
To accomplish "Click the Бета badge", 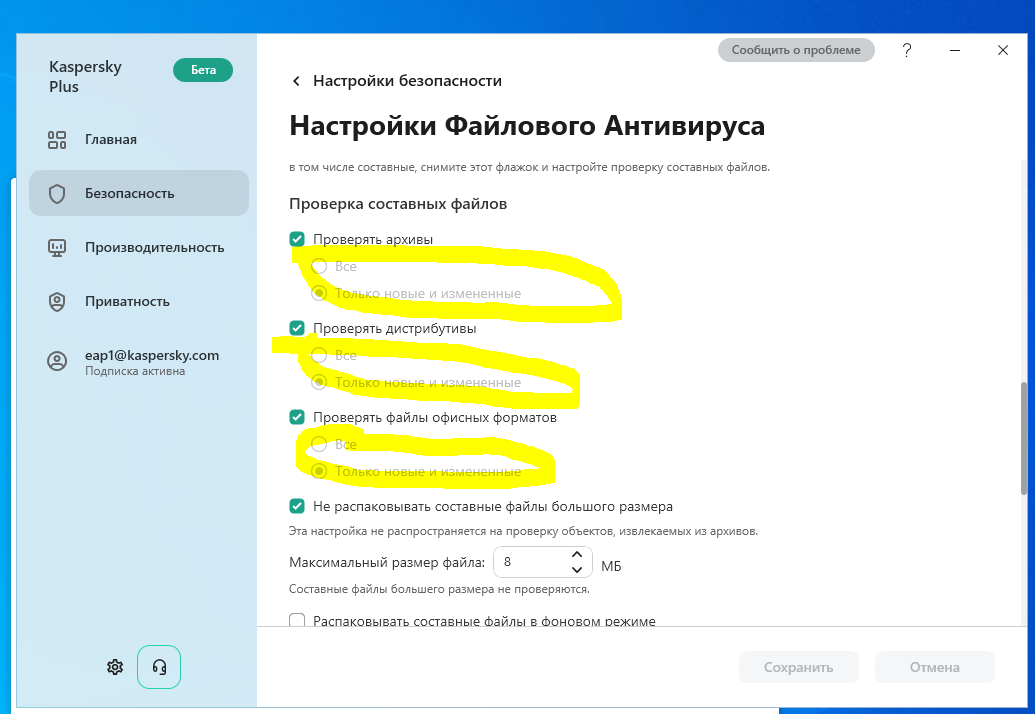I will point(203,70).
